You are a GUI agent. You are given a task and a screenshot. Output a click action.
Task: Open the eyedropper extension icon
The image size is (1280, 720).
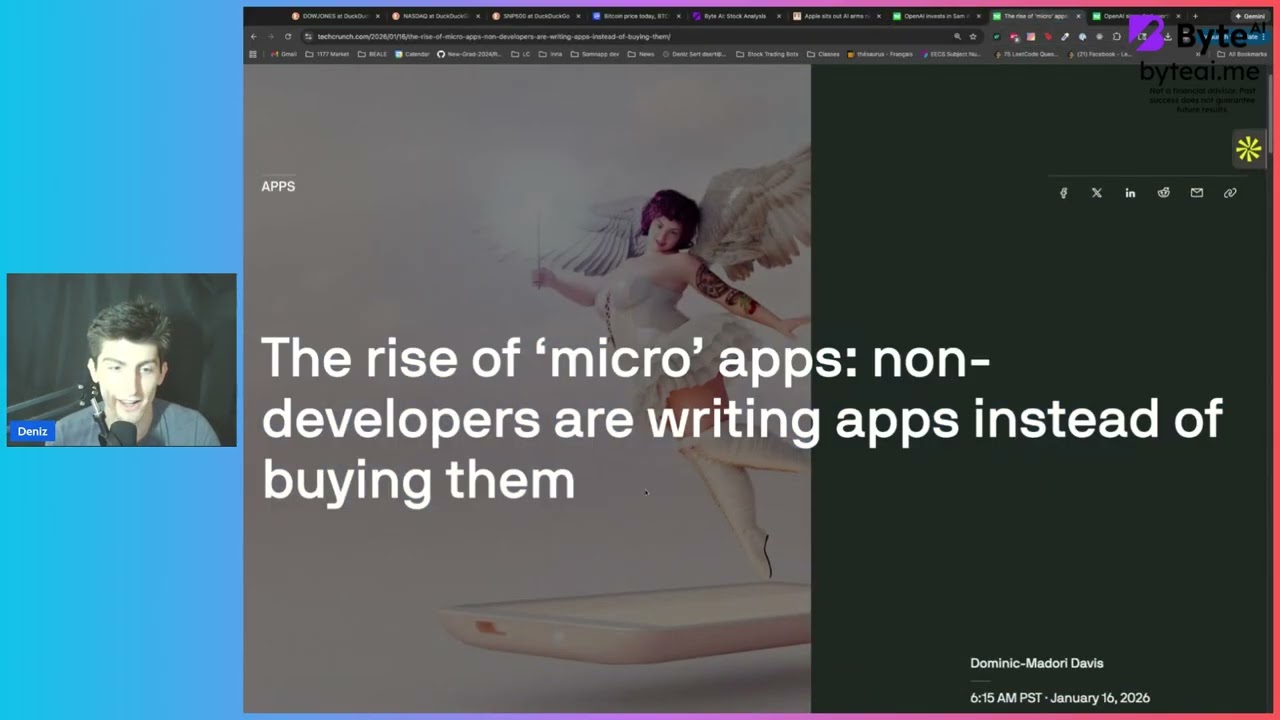tap(1065, 36)
